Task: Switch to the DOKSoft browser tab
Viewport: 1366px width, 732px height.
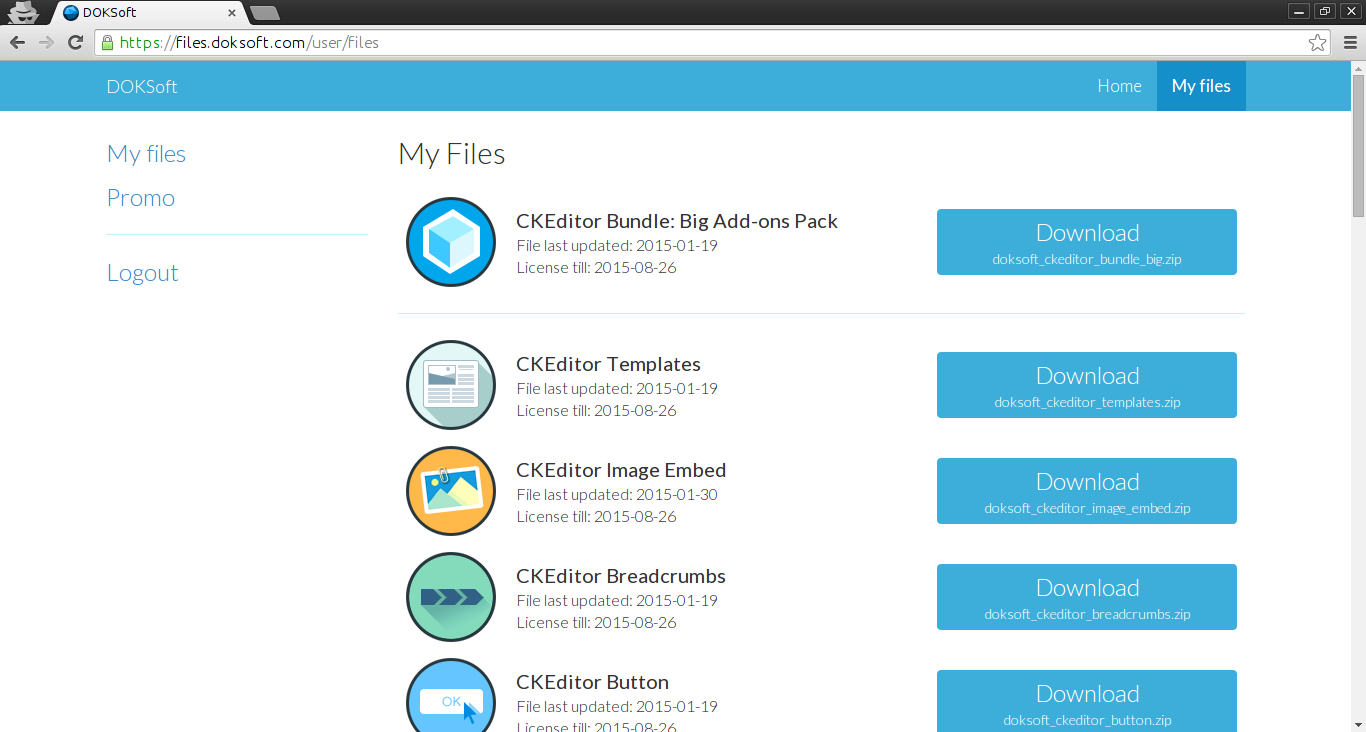Action: (145, 13)
